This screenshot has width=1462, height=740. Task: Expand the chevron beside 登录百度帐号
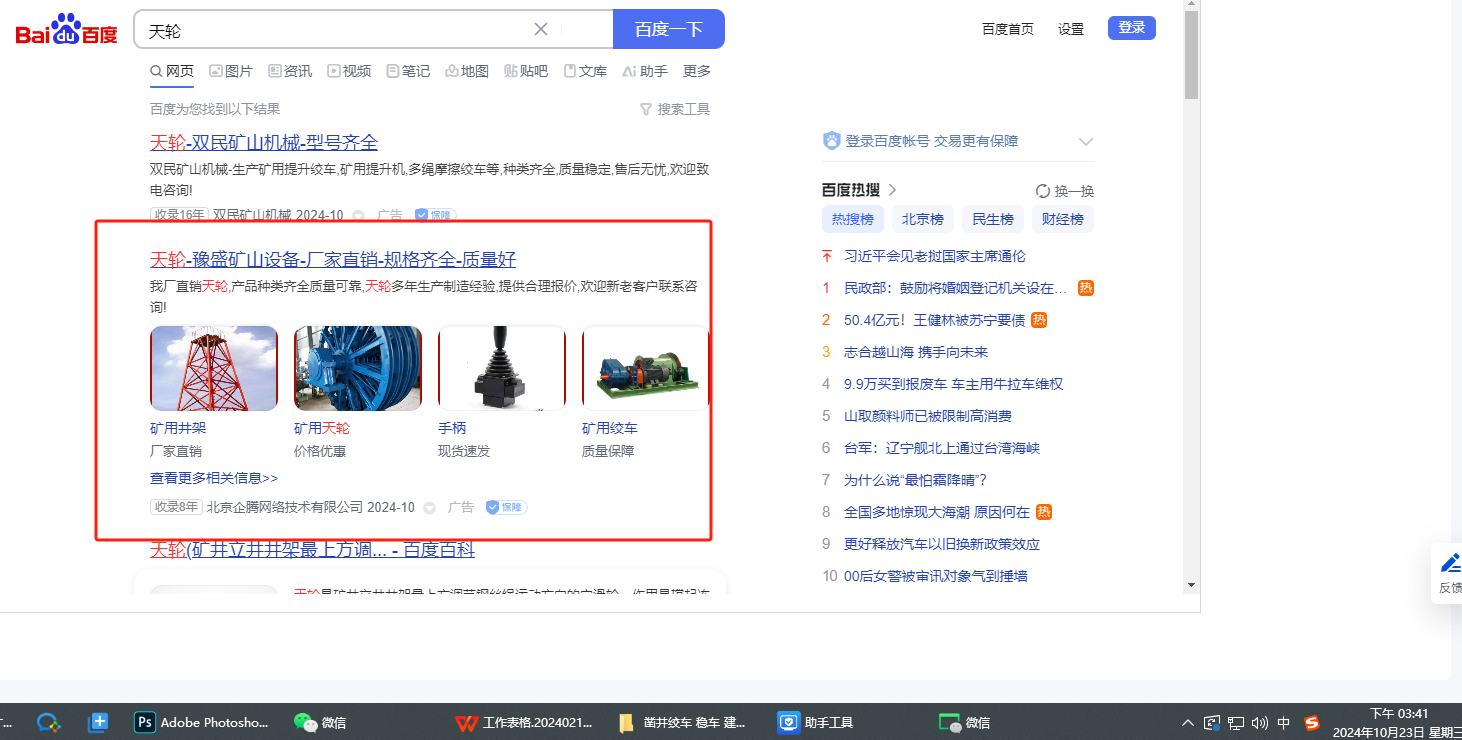[1086, 142]
